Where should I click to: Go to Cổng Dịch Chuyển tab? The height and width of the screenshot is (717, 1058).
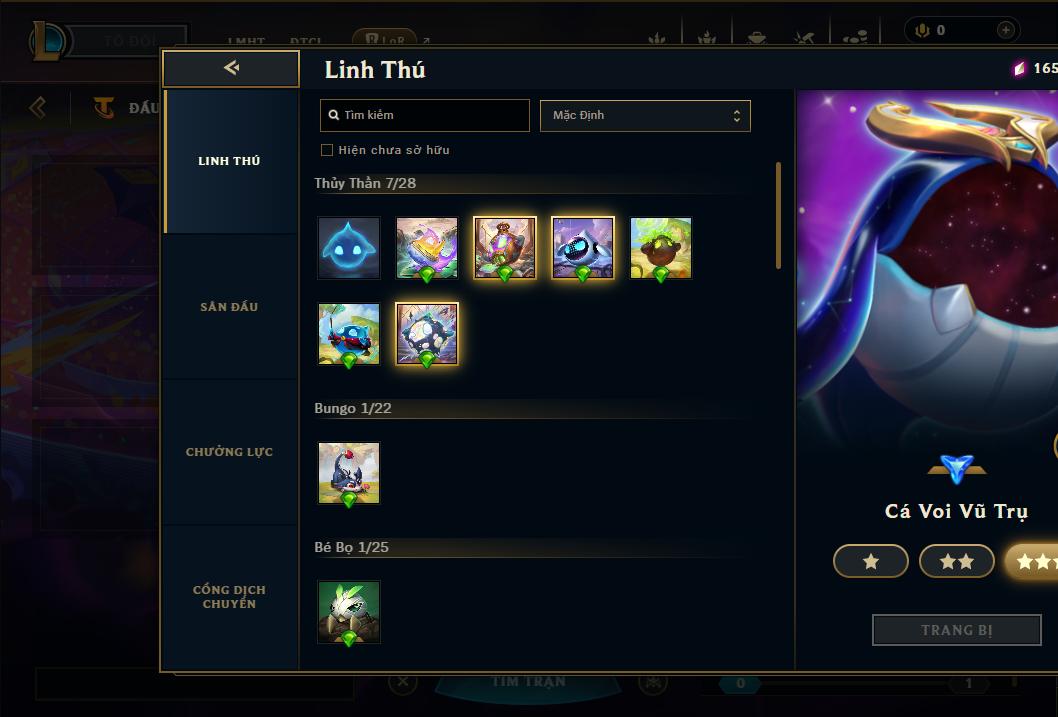click(229, 597)
